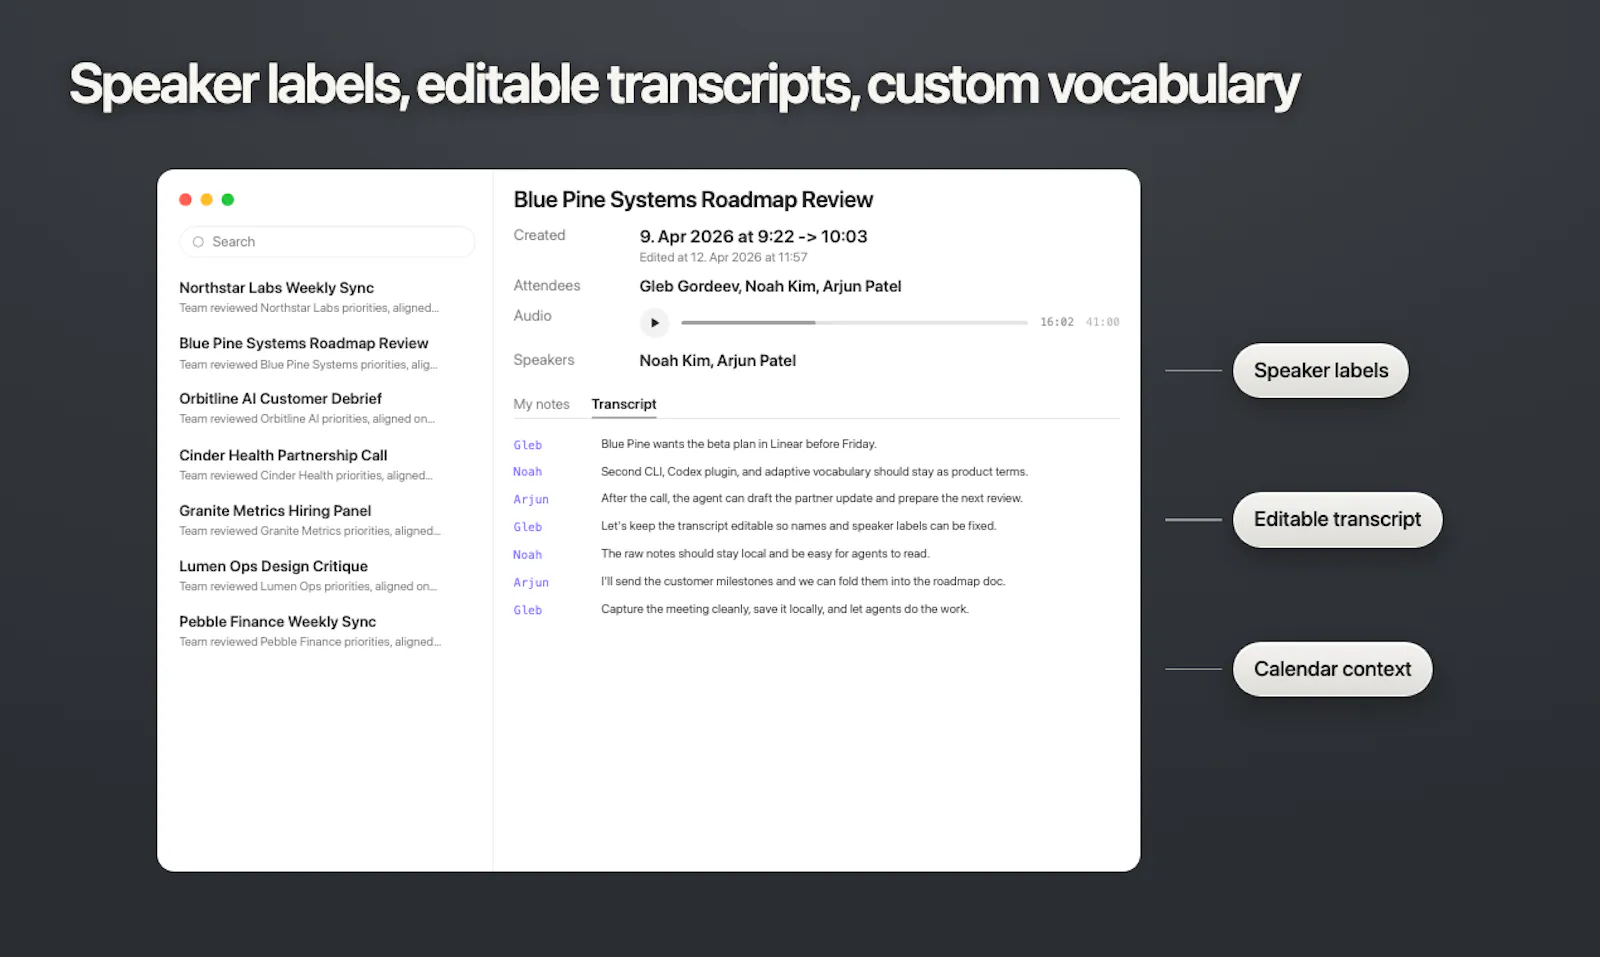Open Orbitline AI Customer Debrief meeting
This screenshot has height=957, width=1600.
(310, 408)
